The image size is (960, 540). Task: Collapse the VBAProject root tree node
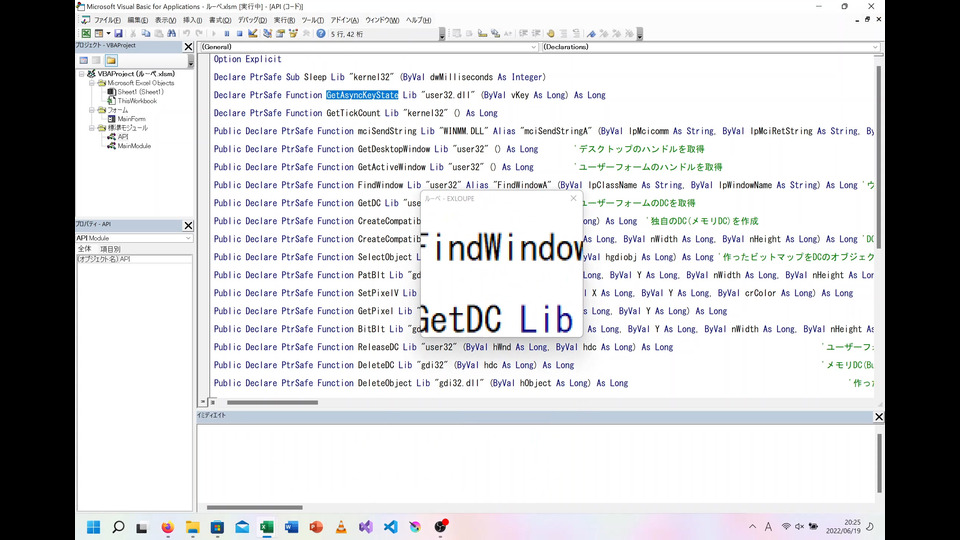pos(81,73)
